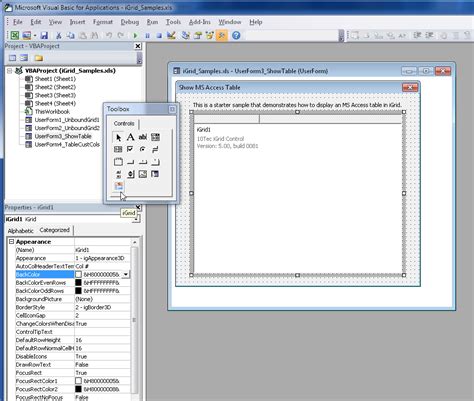Select UserForm4_TableCustCols in the project tree
Screen dimensions: 474x401
coord(67,144)
